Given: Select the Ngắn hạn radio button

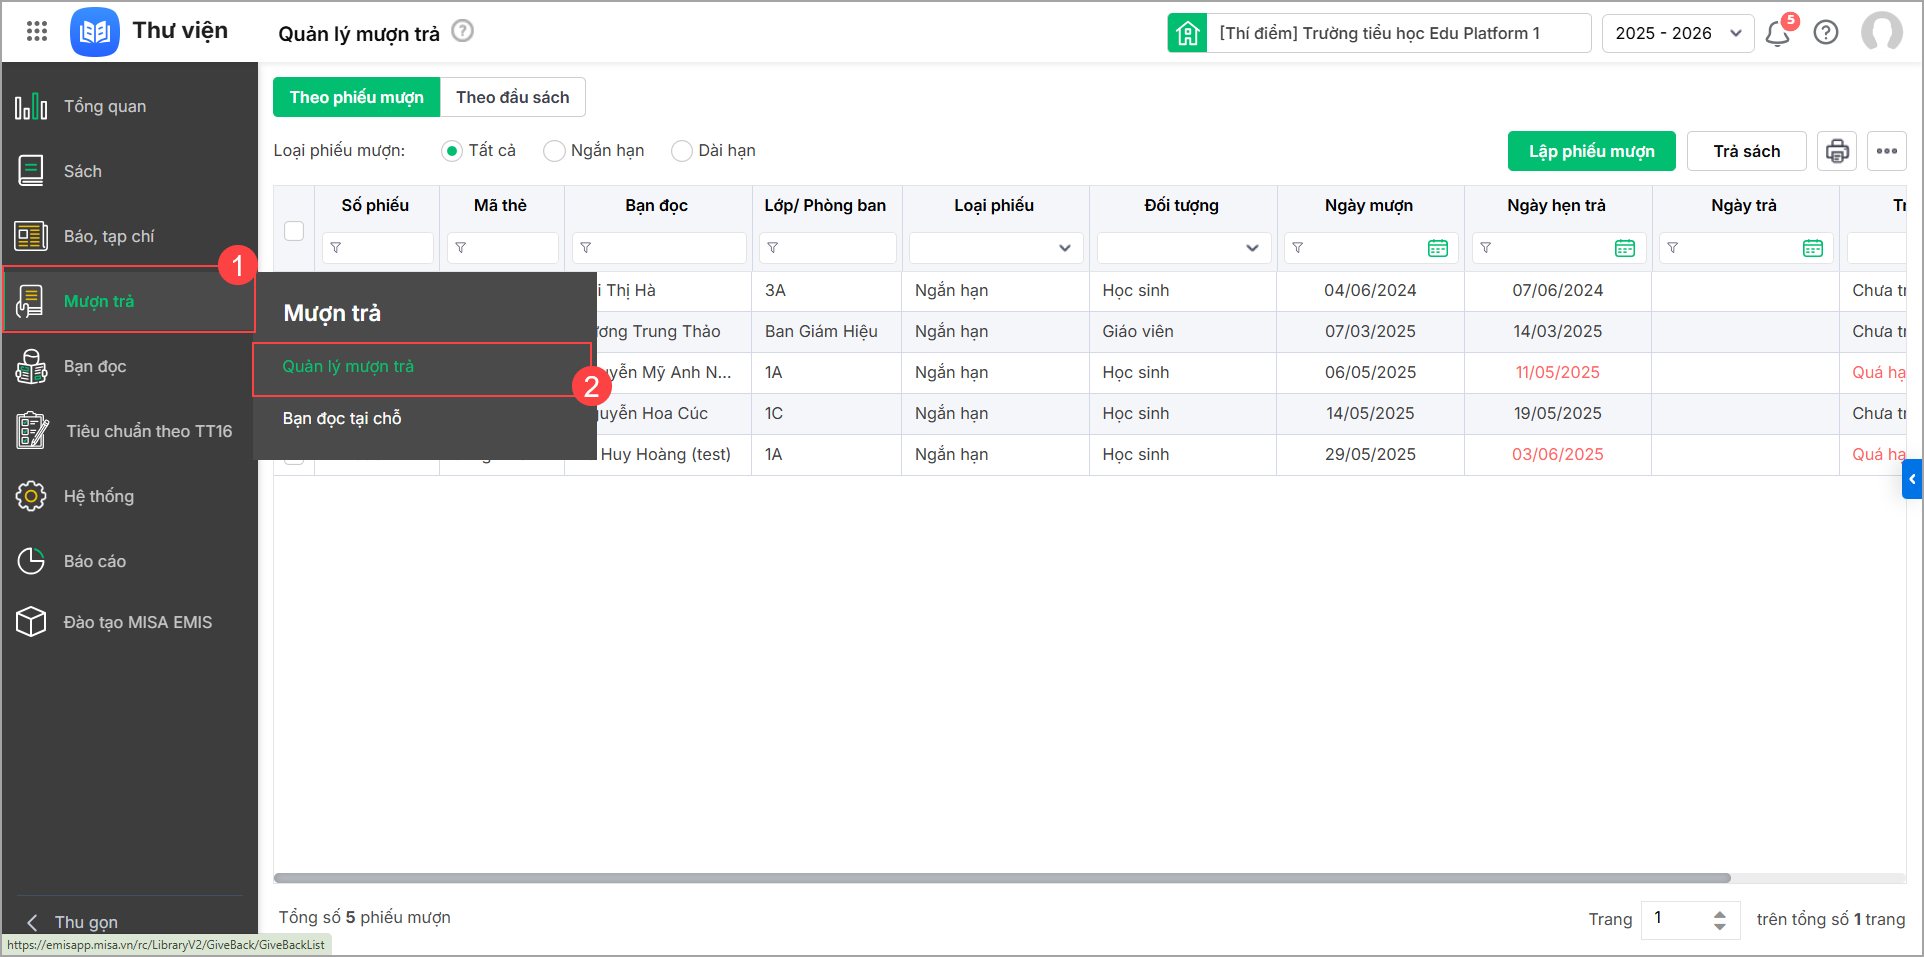Looking at the screenshot, I should click(554, 151).
